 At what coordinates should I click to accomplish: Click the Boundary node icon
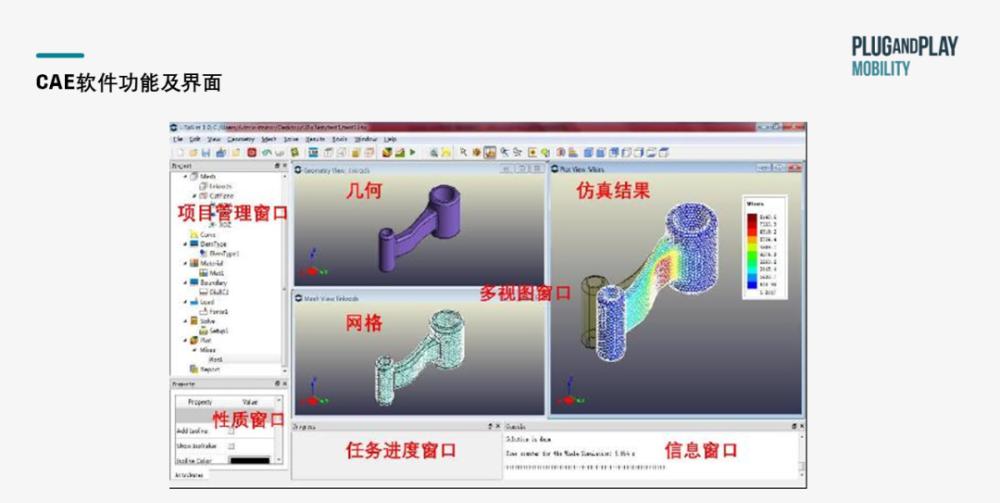[x=194, y=282]
